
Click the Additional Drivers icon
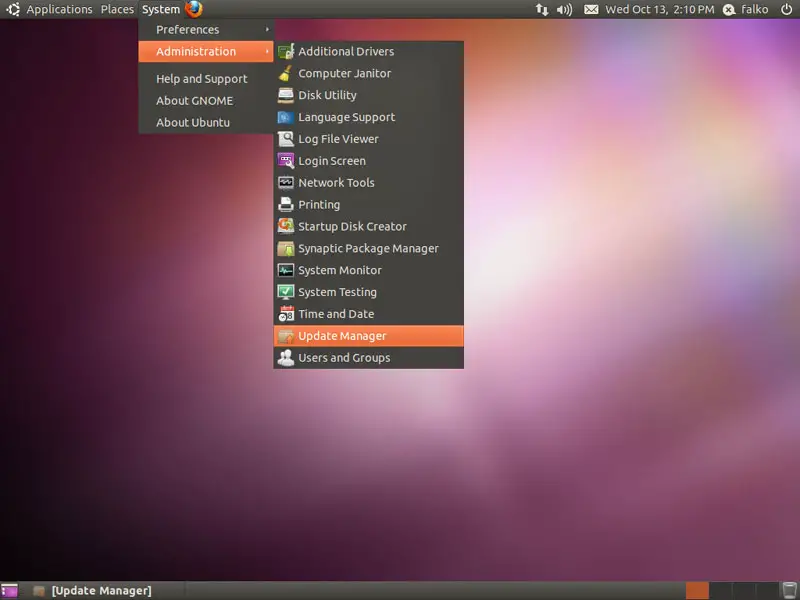286,51
